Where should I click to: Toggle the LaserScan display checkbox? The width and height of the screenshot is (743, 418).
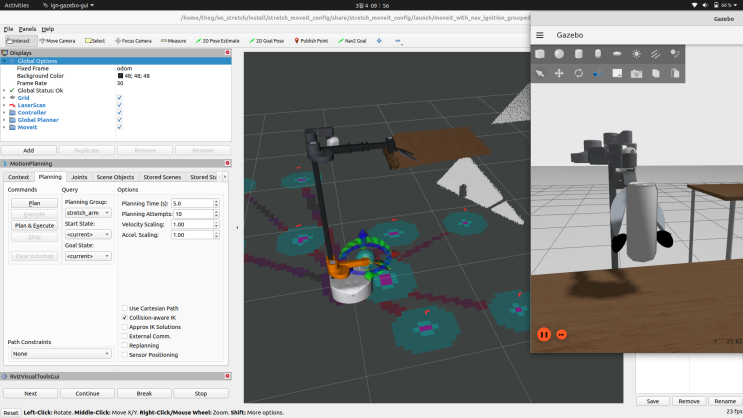120,105
